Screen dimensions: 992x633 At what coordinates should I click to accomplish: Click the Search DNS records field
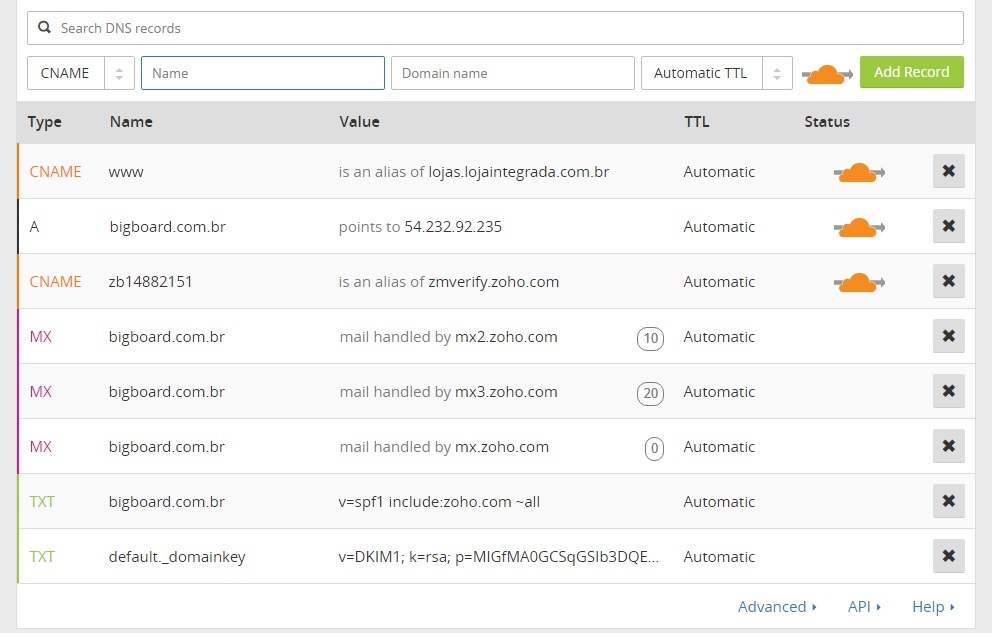pos(495,28)
